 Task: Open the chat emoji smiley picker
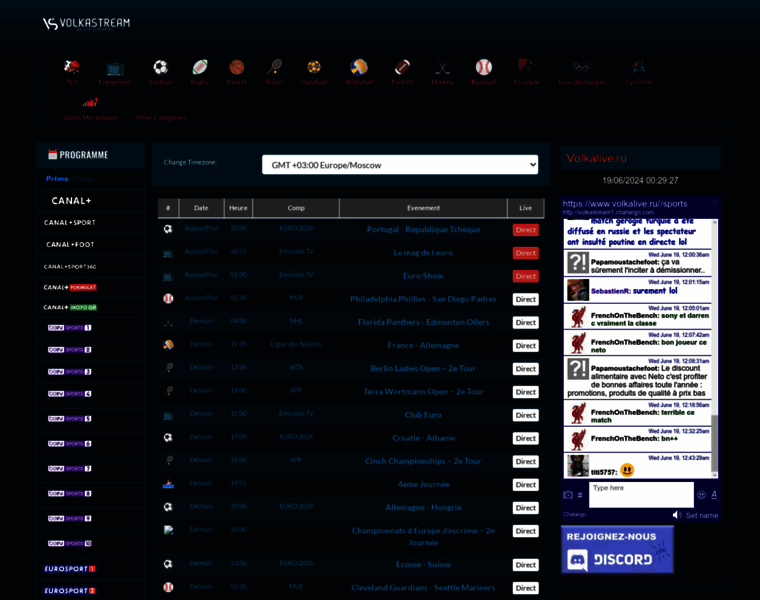pos(701,495)
